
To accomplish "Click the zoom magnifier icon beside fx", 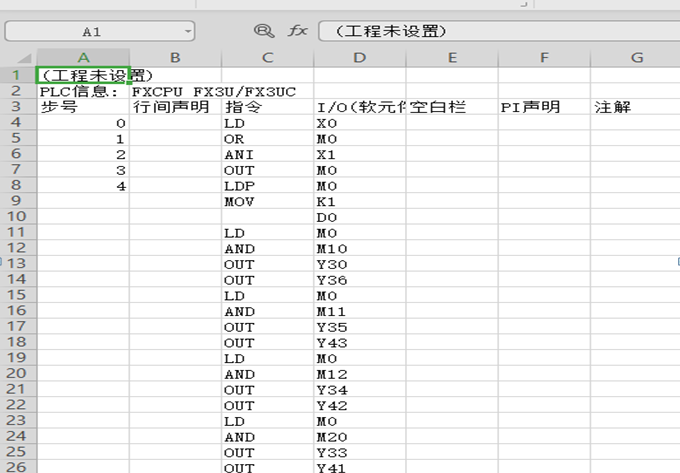I will point(264,31).
